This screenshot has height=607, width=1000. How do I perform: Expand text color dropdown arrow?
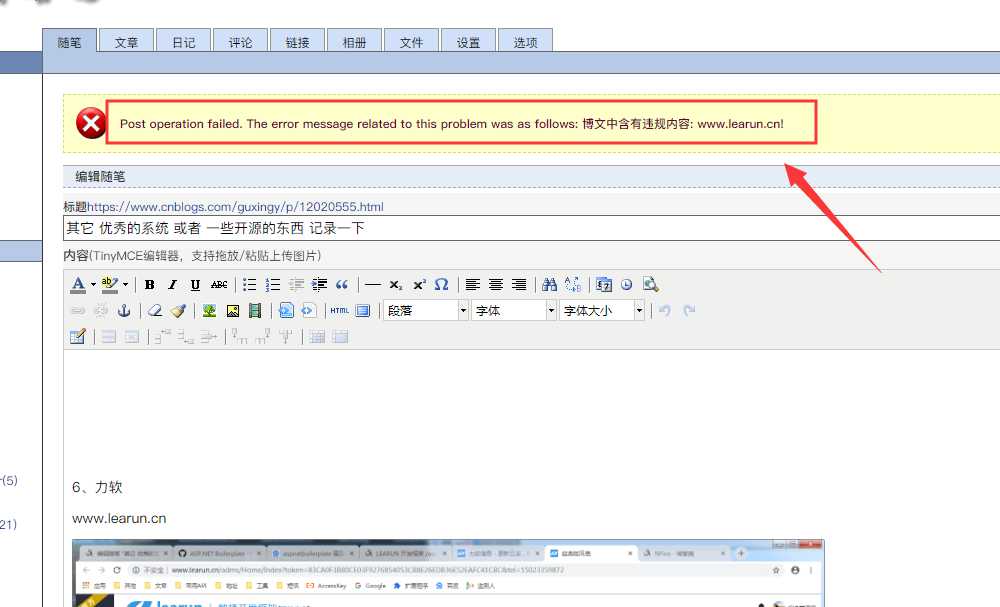93,284
